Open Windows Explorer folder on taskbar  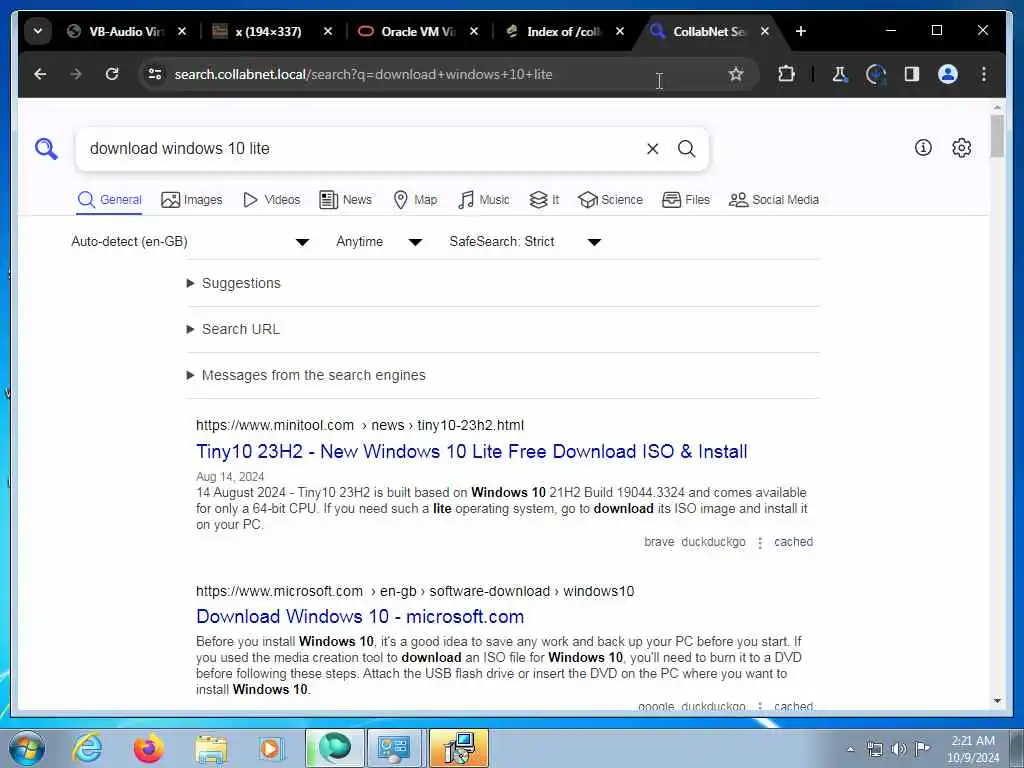coord(211,748)
